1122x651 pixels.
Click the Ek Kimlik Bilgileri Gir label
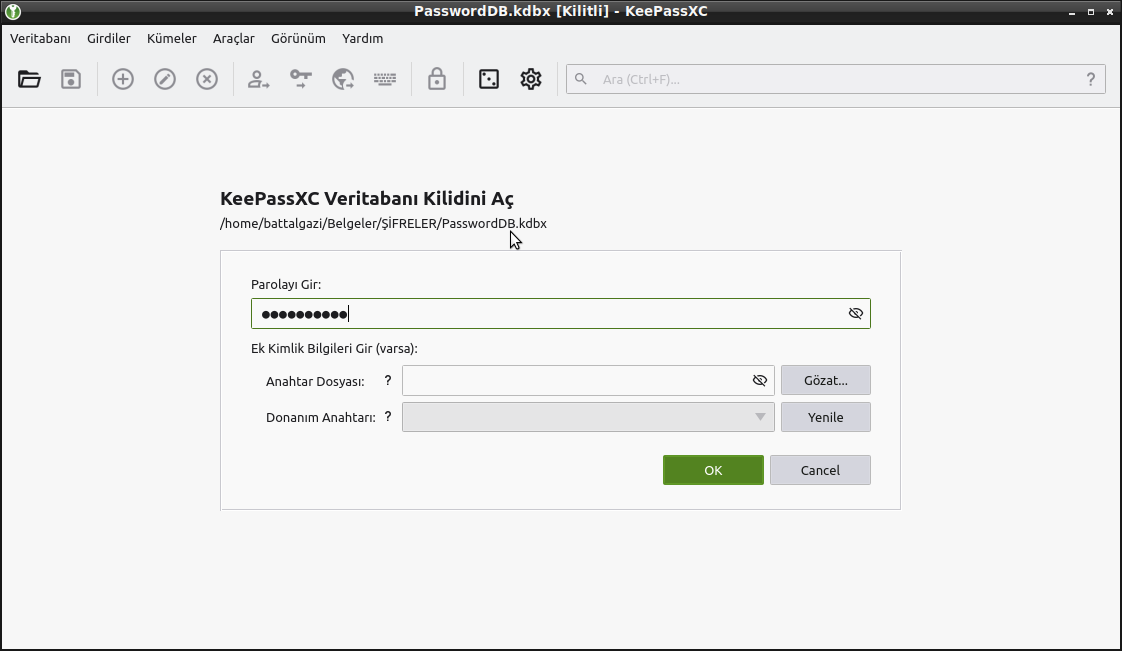click(x=334, y=348)
